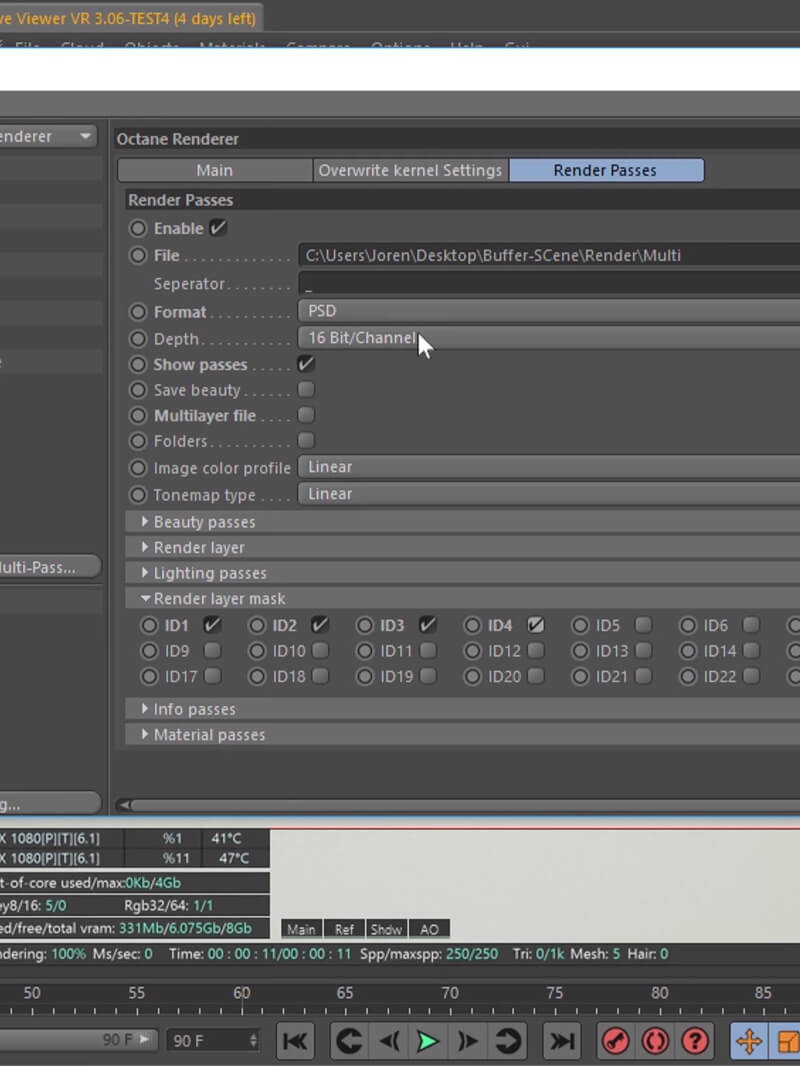Screen dimensions: 800x1066
Task: Expand the Render layer section
Action: coord(145,547)
